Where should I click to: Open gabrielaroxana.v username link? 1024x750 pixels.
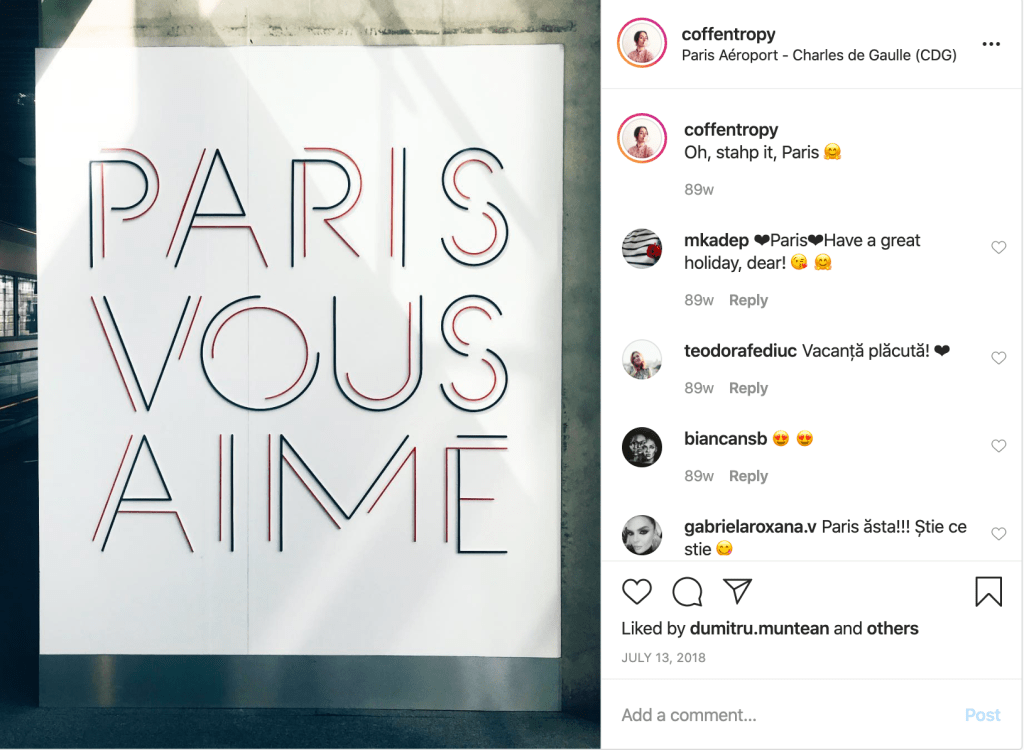point(750,527)
